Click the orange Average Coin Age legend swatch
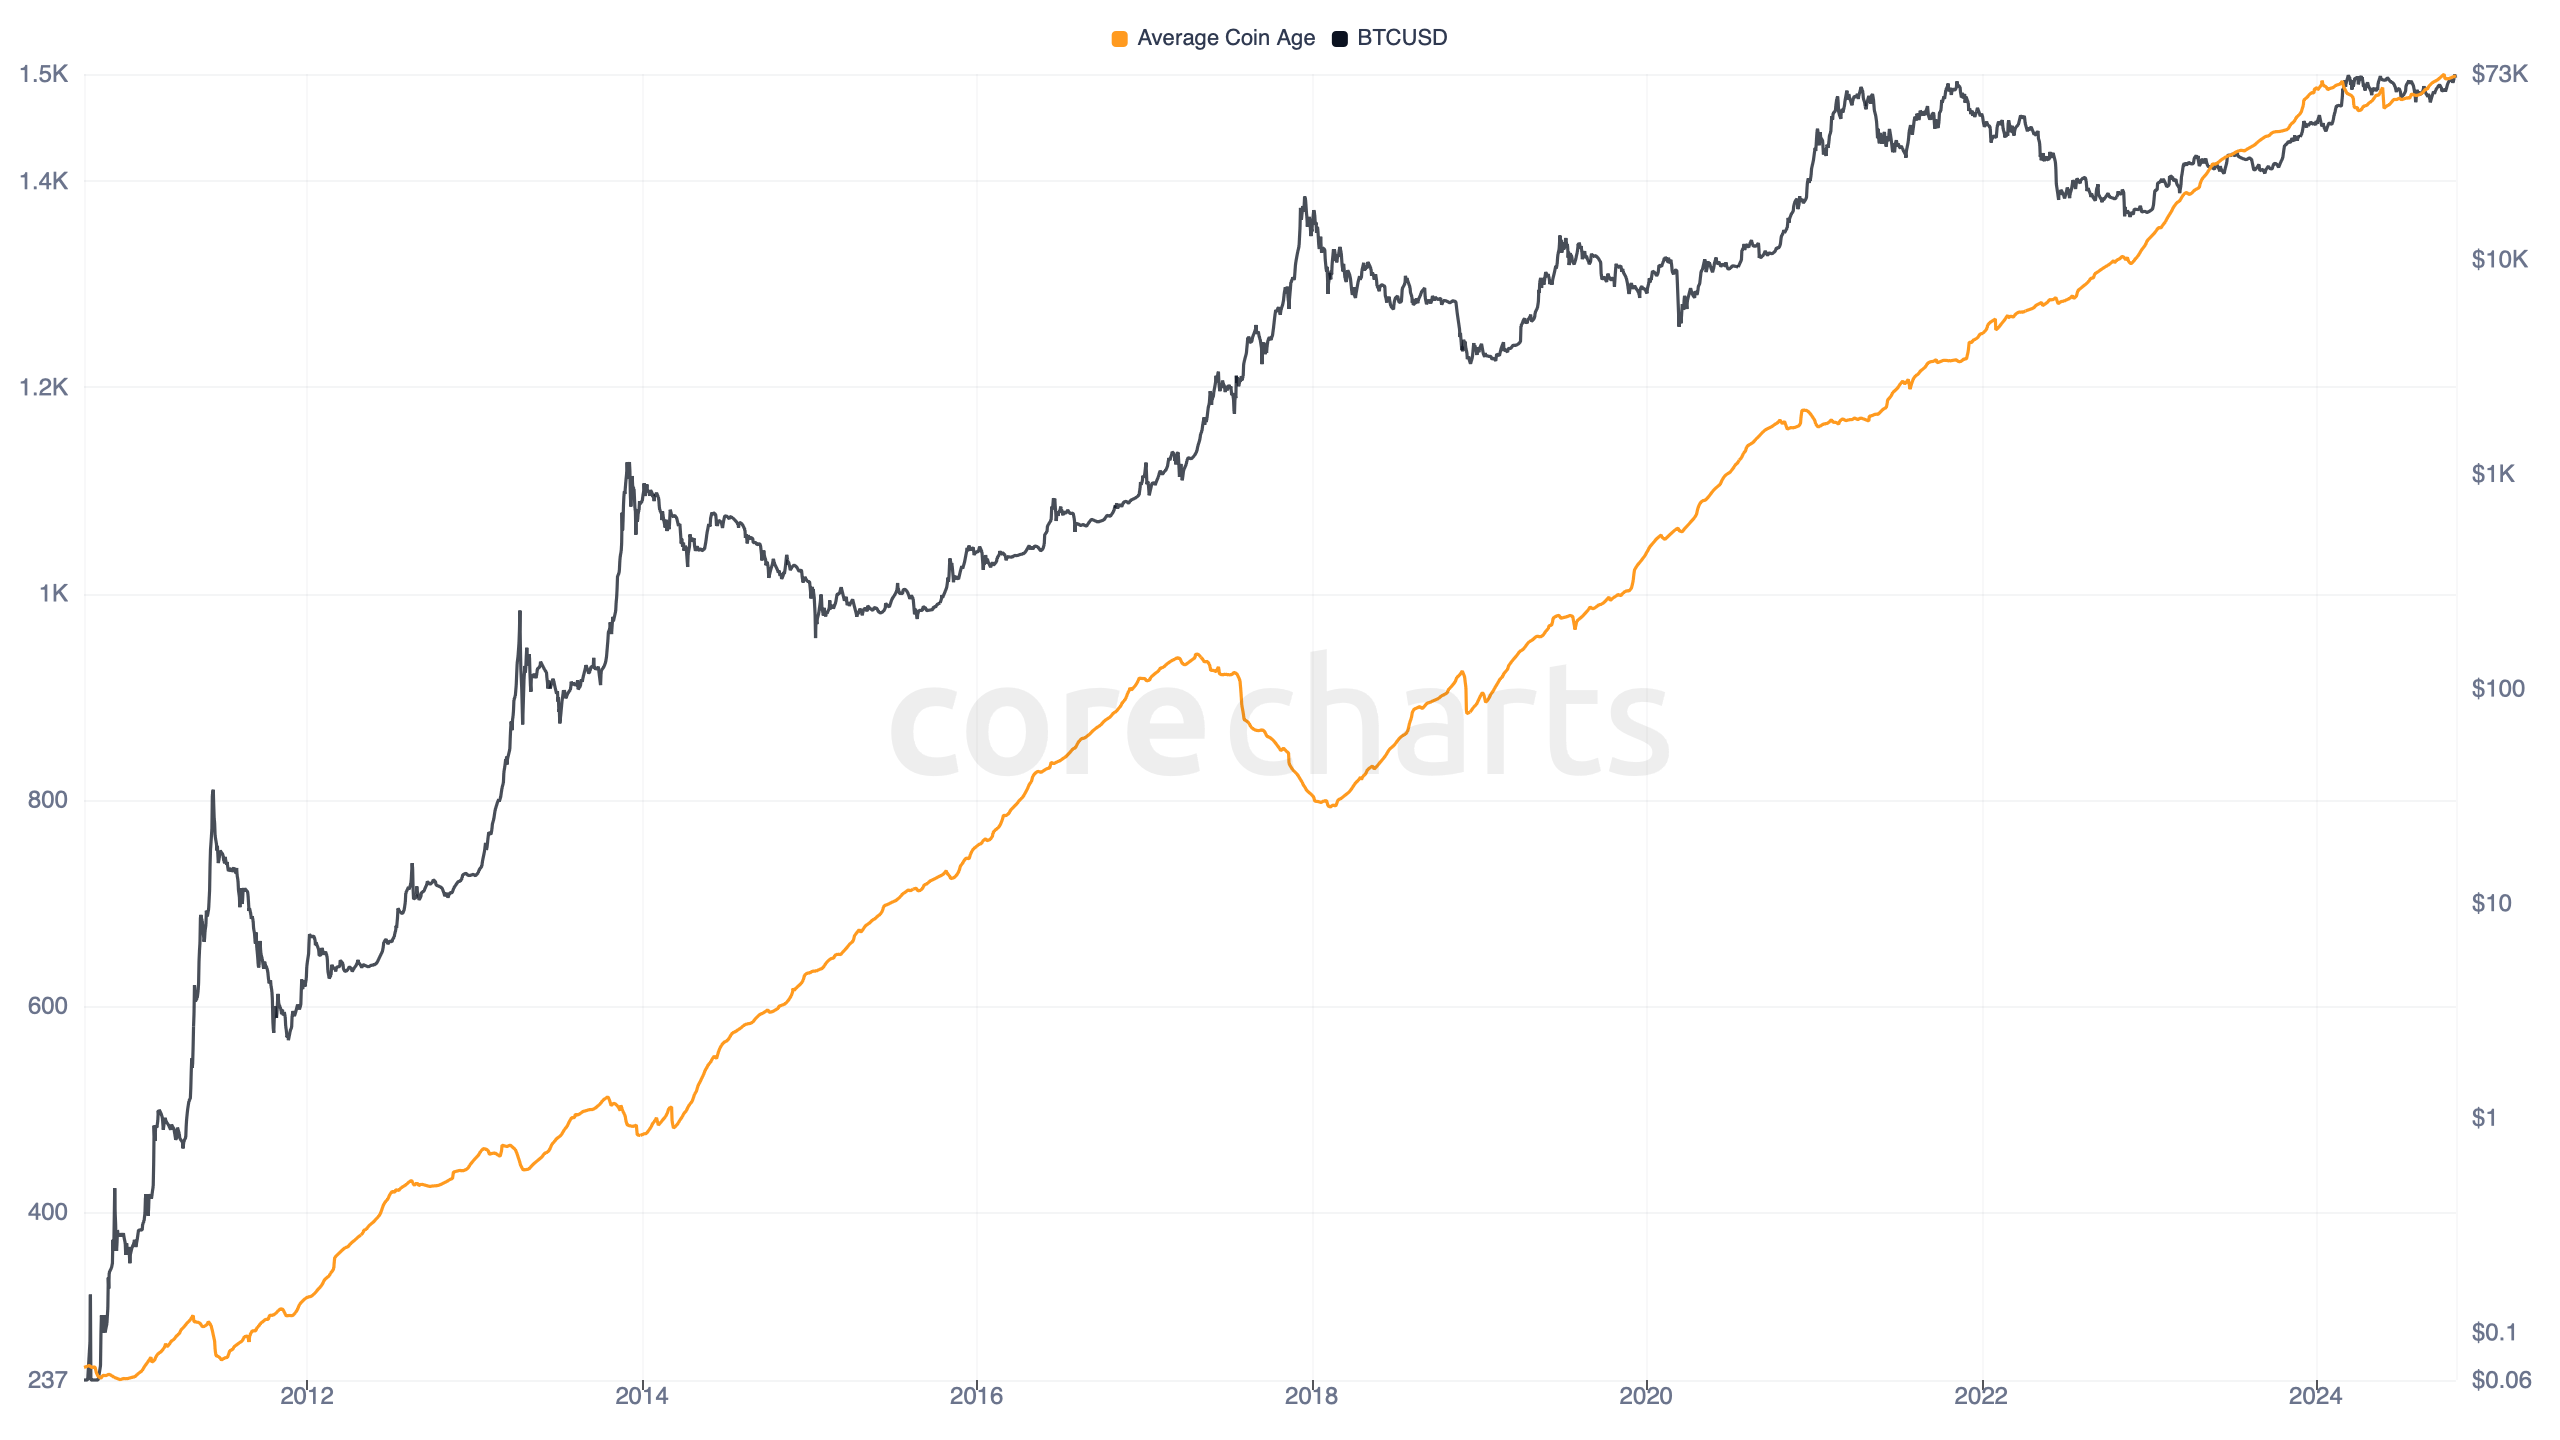Image resolution: width=2560 pixels, height=1440 pixels. 1119,39
